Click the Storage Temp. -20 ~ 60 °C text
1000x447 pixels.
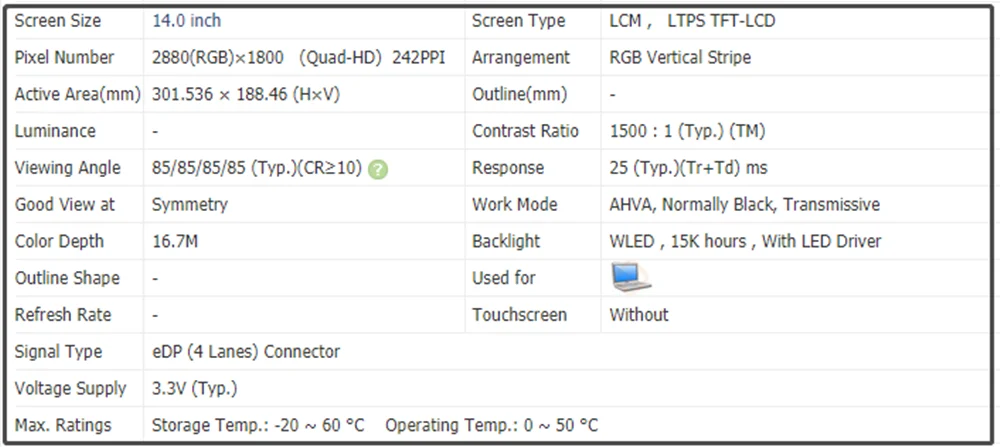tap(258, 425)
